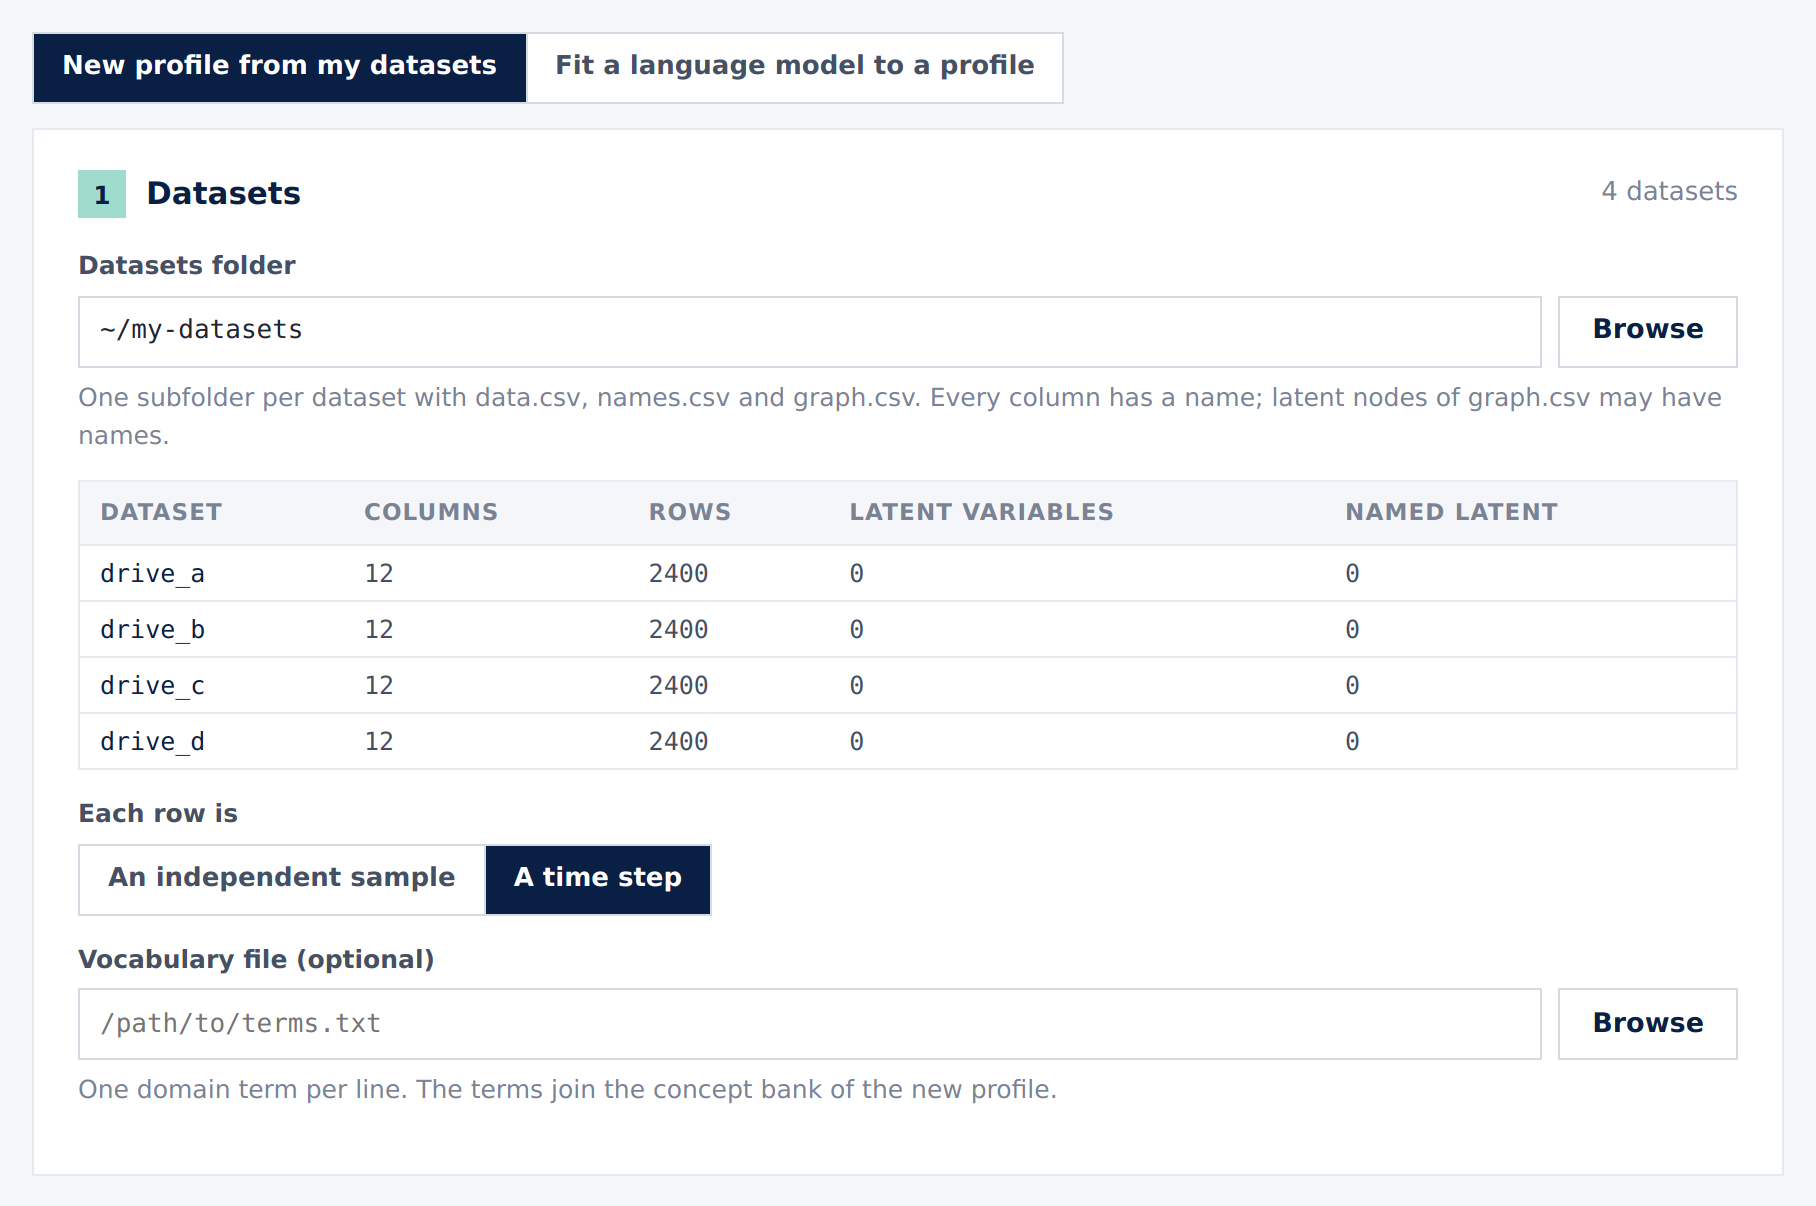Click into the Datasets folder path field
Viewport: 1816px width, 1206px height.
click(x=810, y=331)
